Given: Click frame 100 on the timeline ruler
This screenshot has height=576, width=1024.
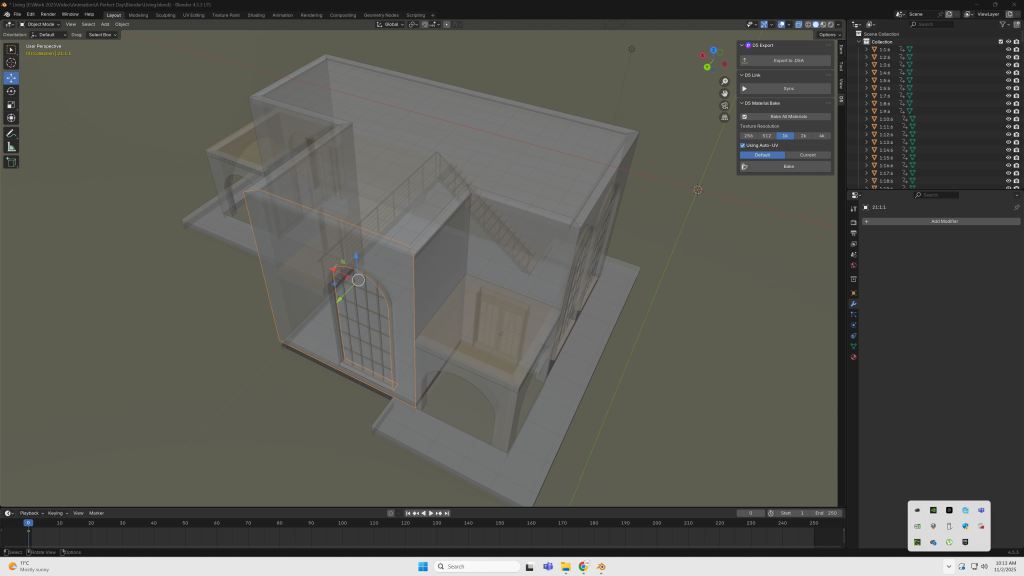Looking at the screenshot, I should [x=342, y=522].
